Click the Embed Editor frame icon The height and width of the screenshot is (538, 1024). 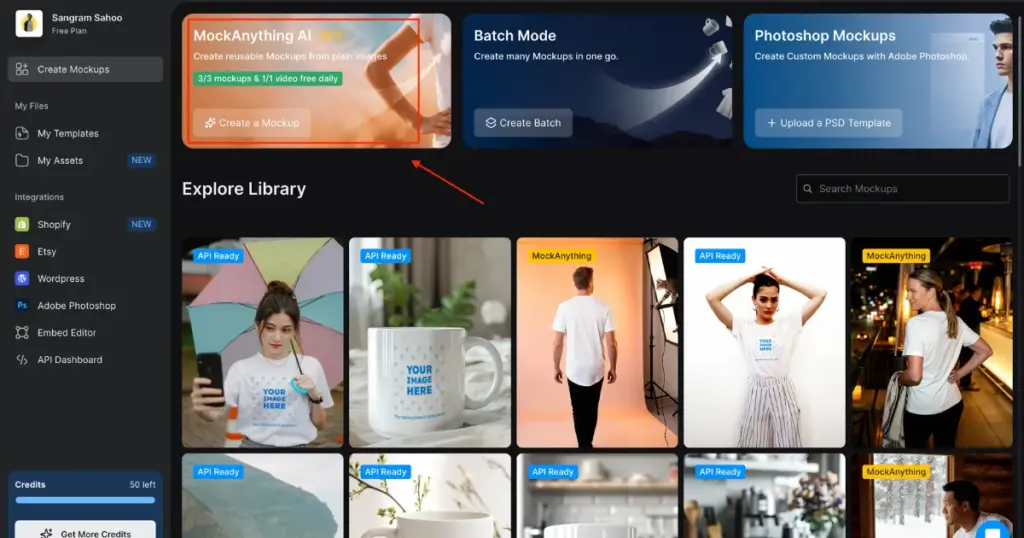(22, 333)
